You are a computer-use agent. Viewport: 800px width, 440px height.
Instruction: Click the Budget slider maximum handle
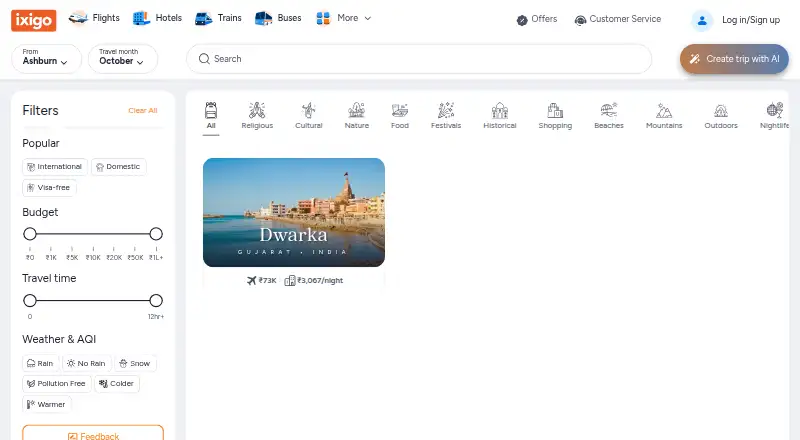pyautogui.click(x=156, y=234)
